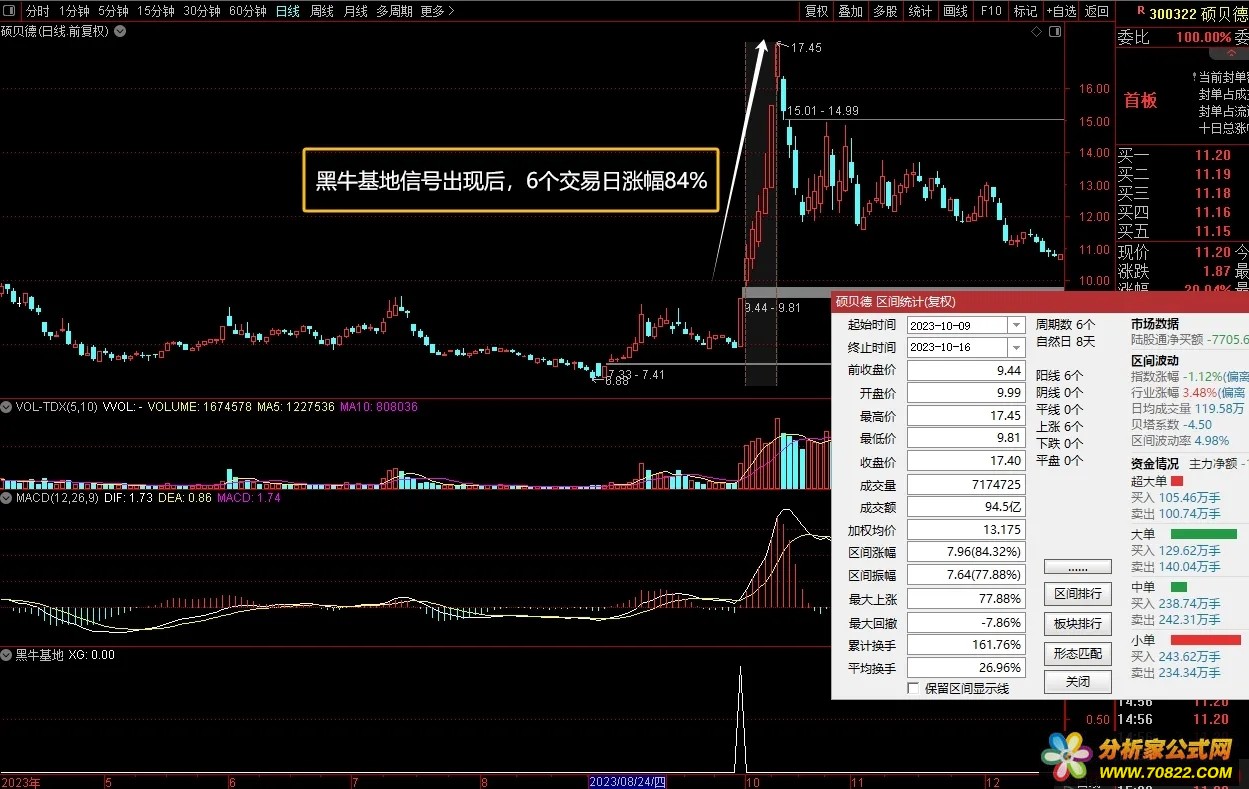Image resolution: width=1249 pixels, height=789 pixels.
Task: Click the 最高价 value 17.45 field
Action: click(966, 415)
